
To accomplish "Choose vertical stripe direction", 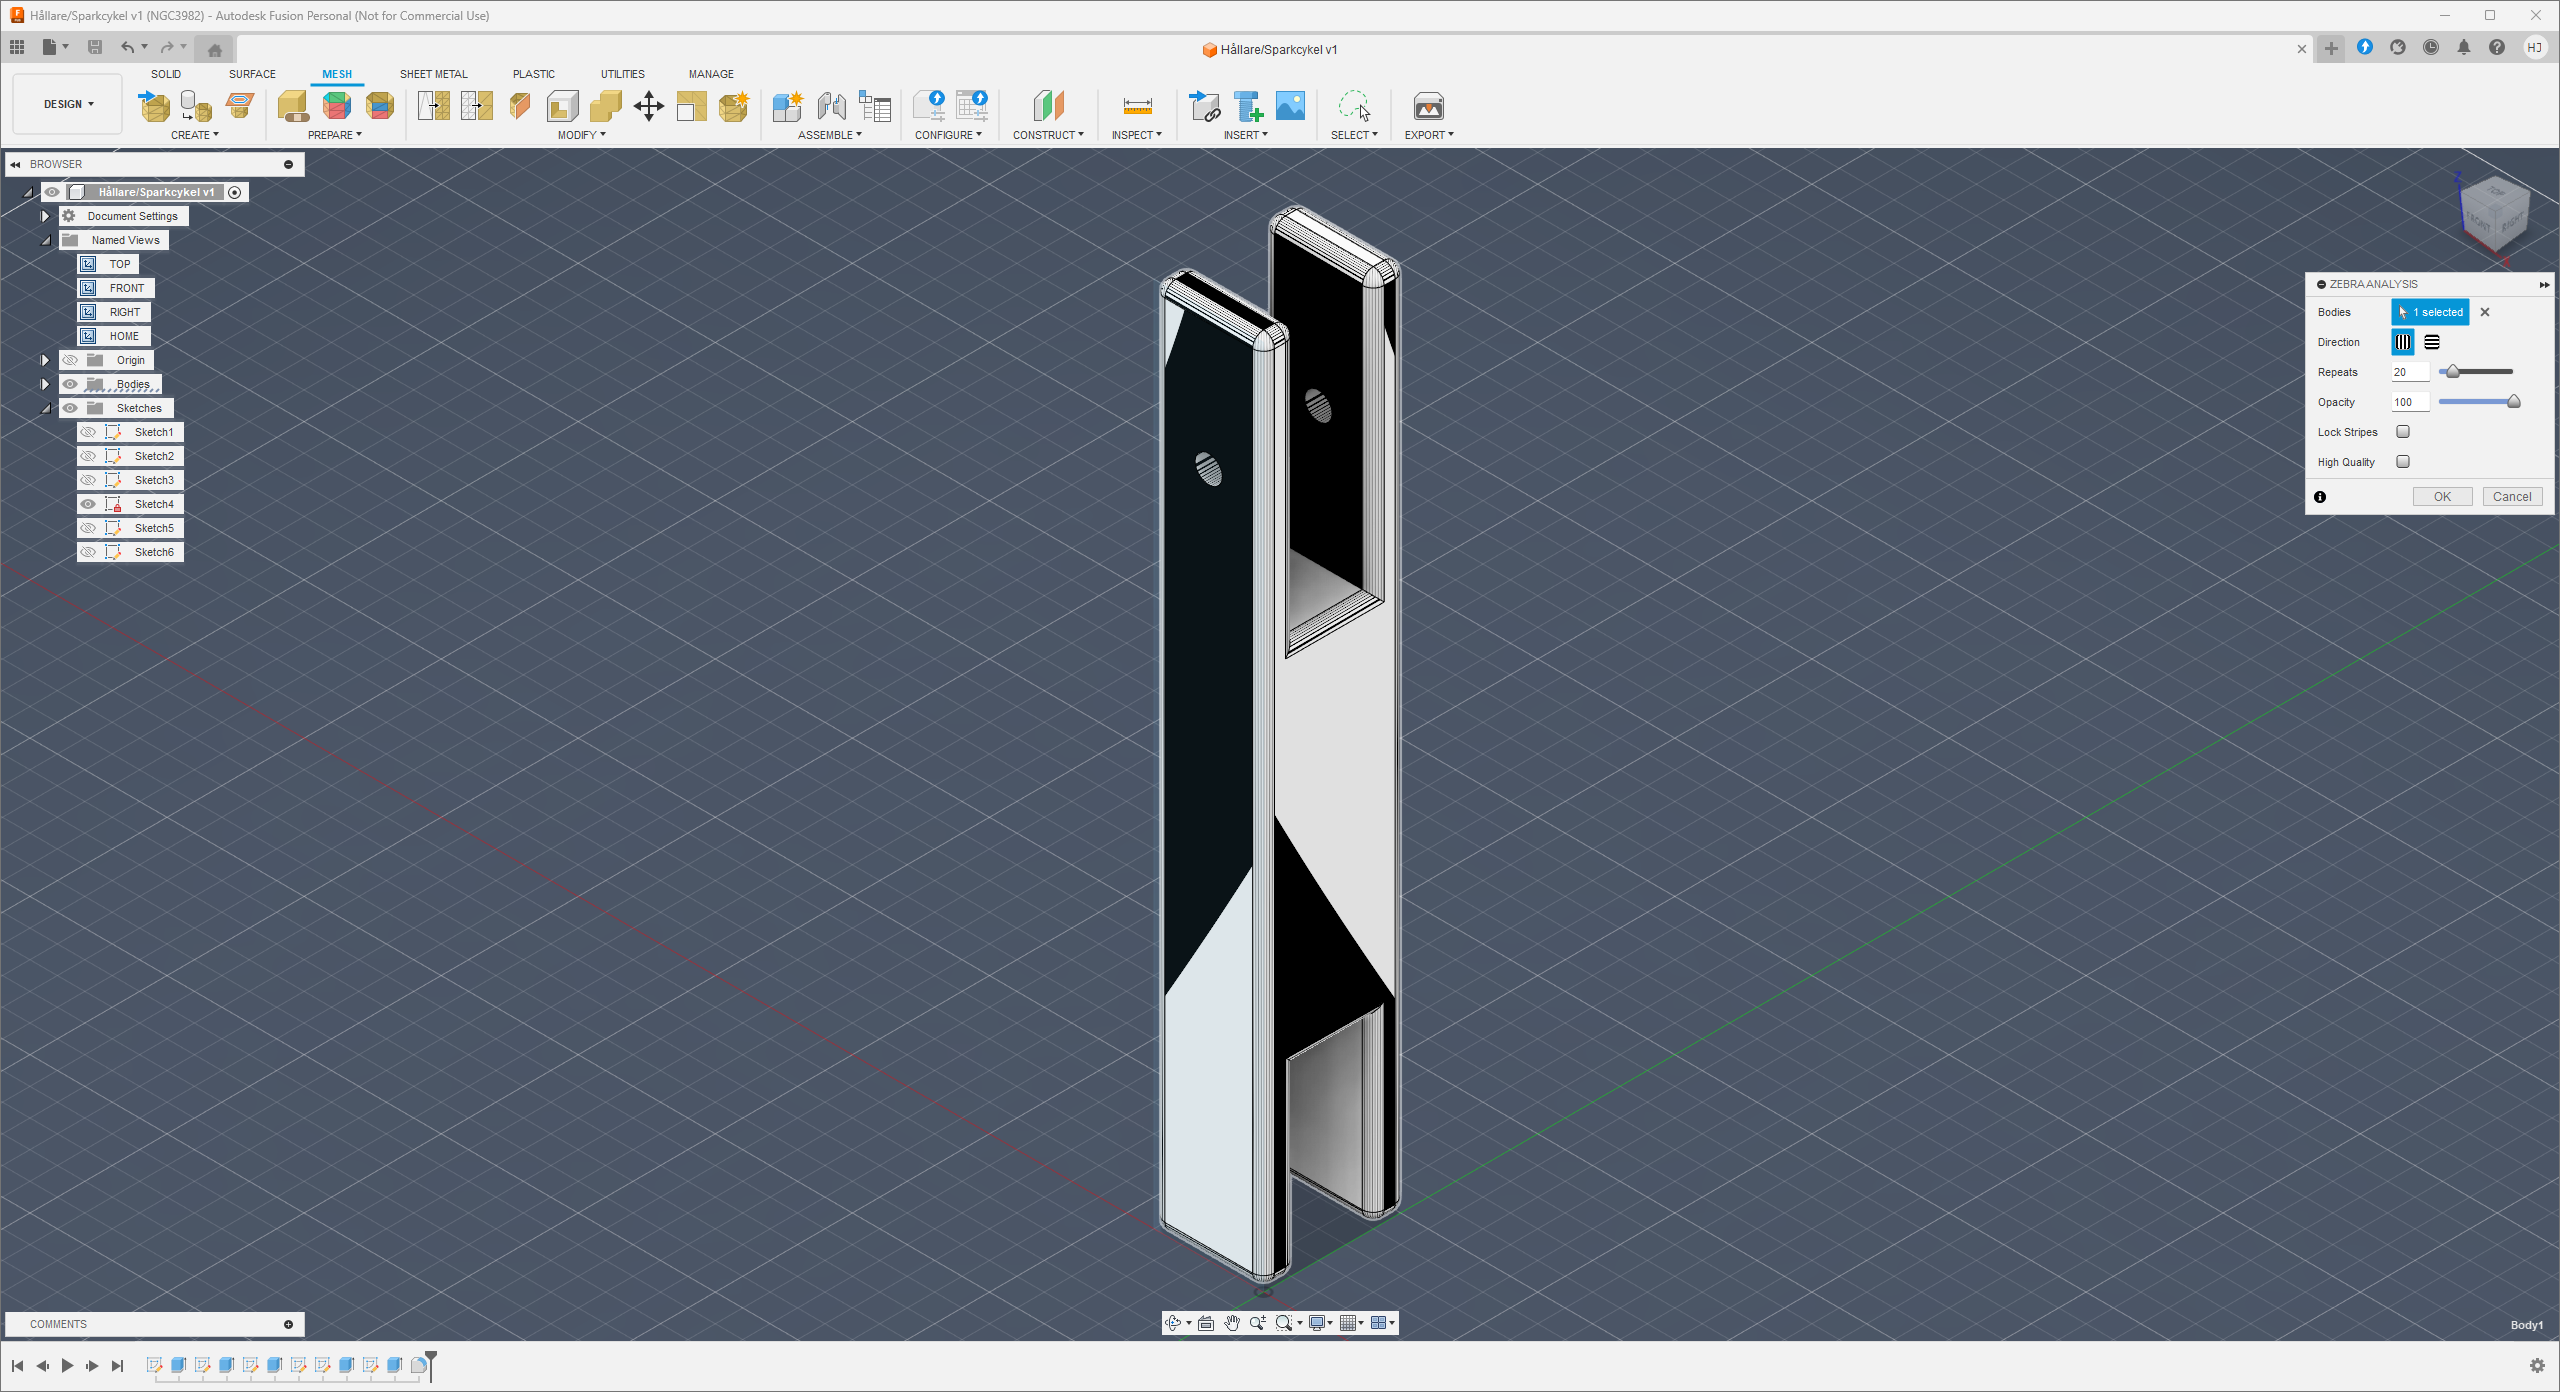I will point(2403,342).
